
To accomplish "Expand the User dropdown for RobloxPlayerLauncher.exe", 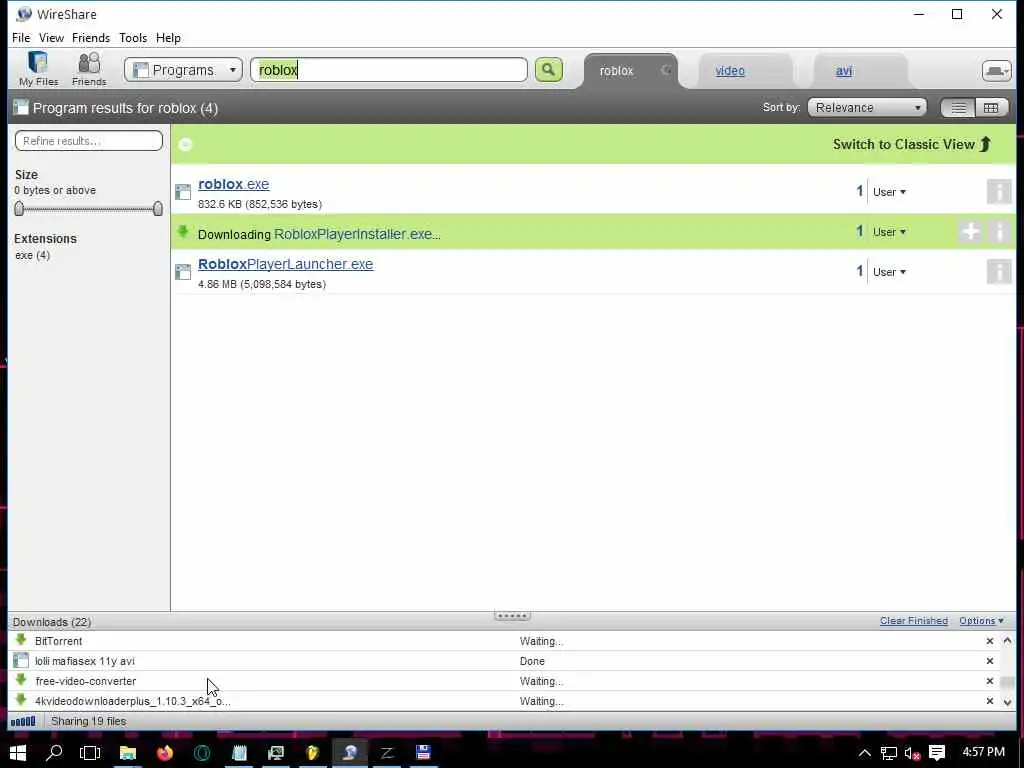I will (889, 272).
